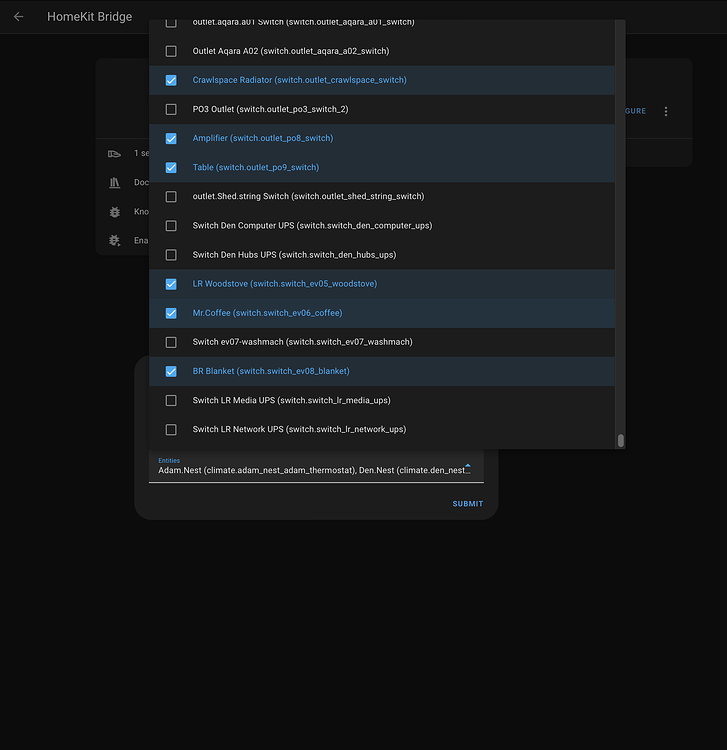Select Switch LR Network UPS entry
This screenshot has width=727, height=750.
click(382, 430)
